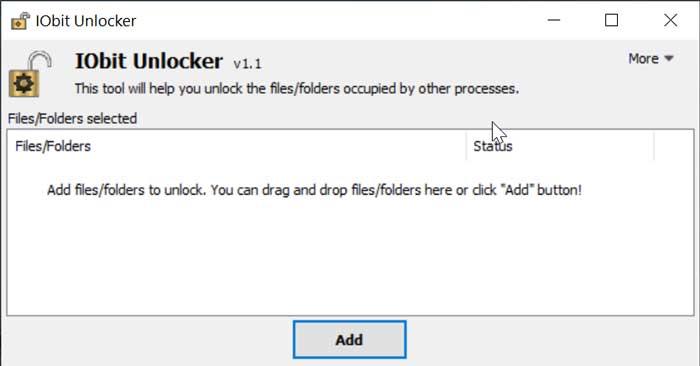Viewport: 700px width, 366px height.
Task: Click the arrow beside More
Action: click(669, 58)
